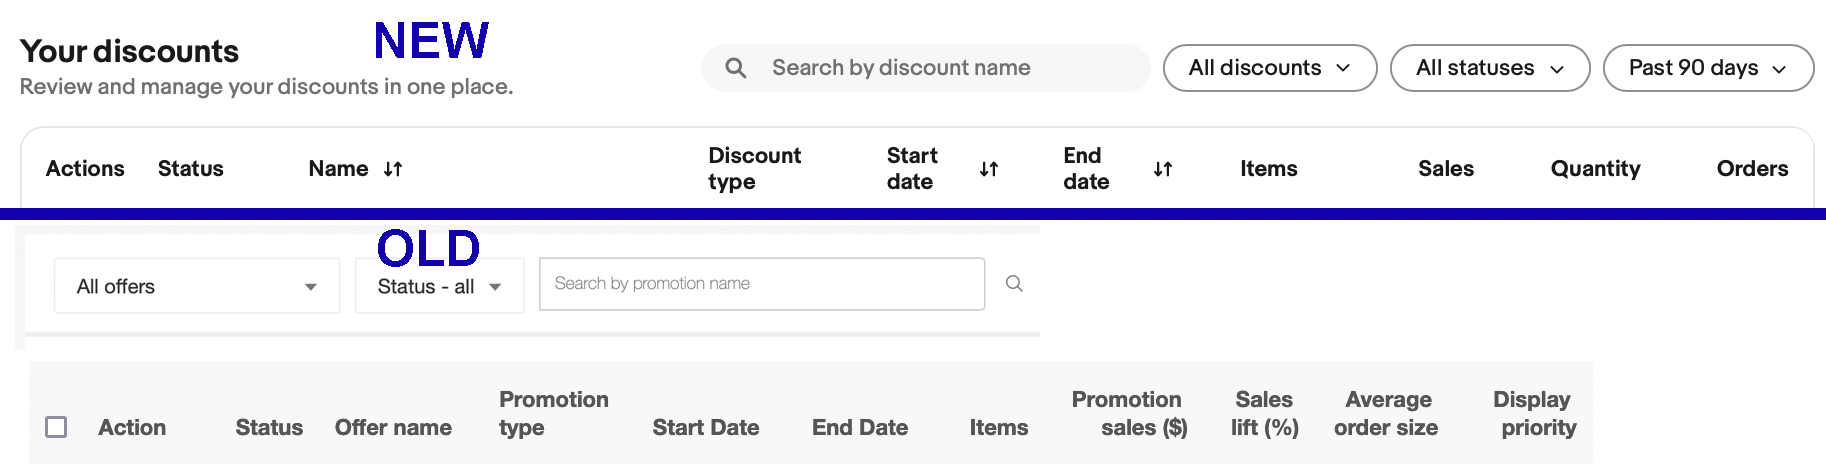Tick the select-all checkbox beside Action
This screenshot has height=464, width=1826.
tap(57, 427)
